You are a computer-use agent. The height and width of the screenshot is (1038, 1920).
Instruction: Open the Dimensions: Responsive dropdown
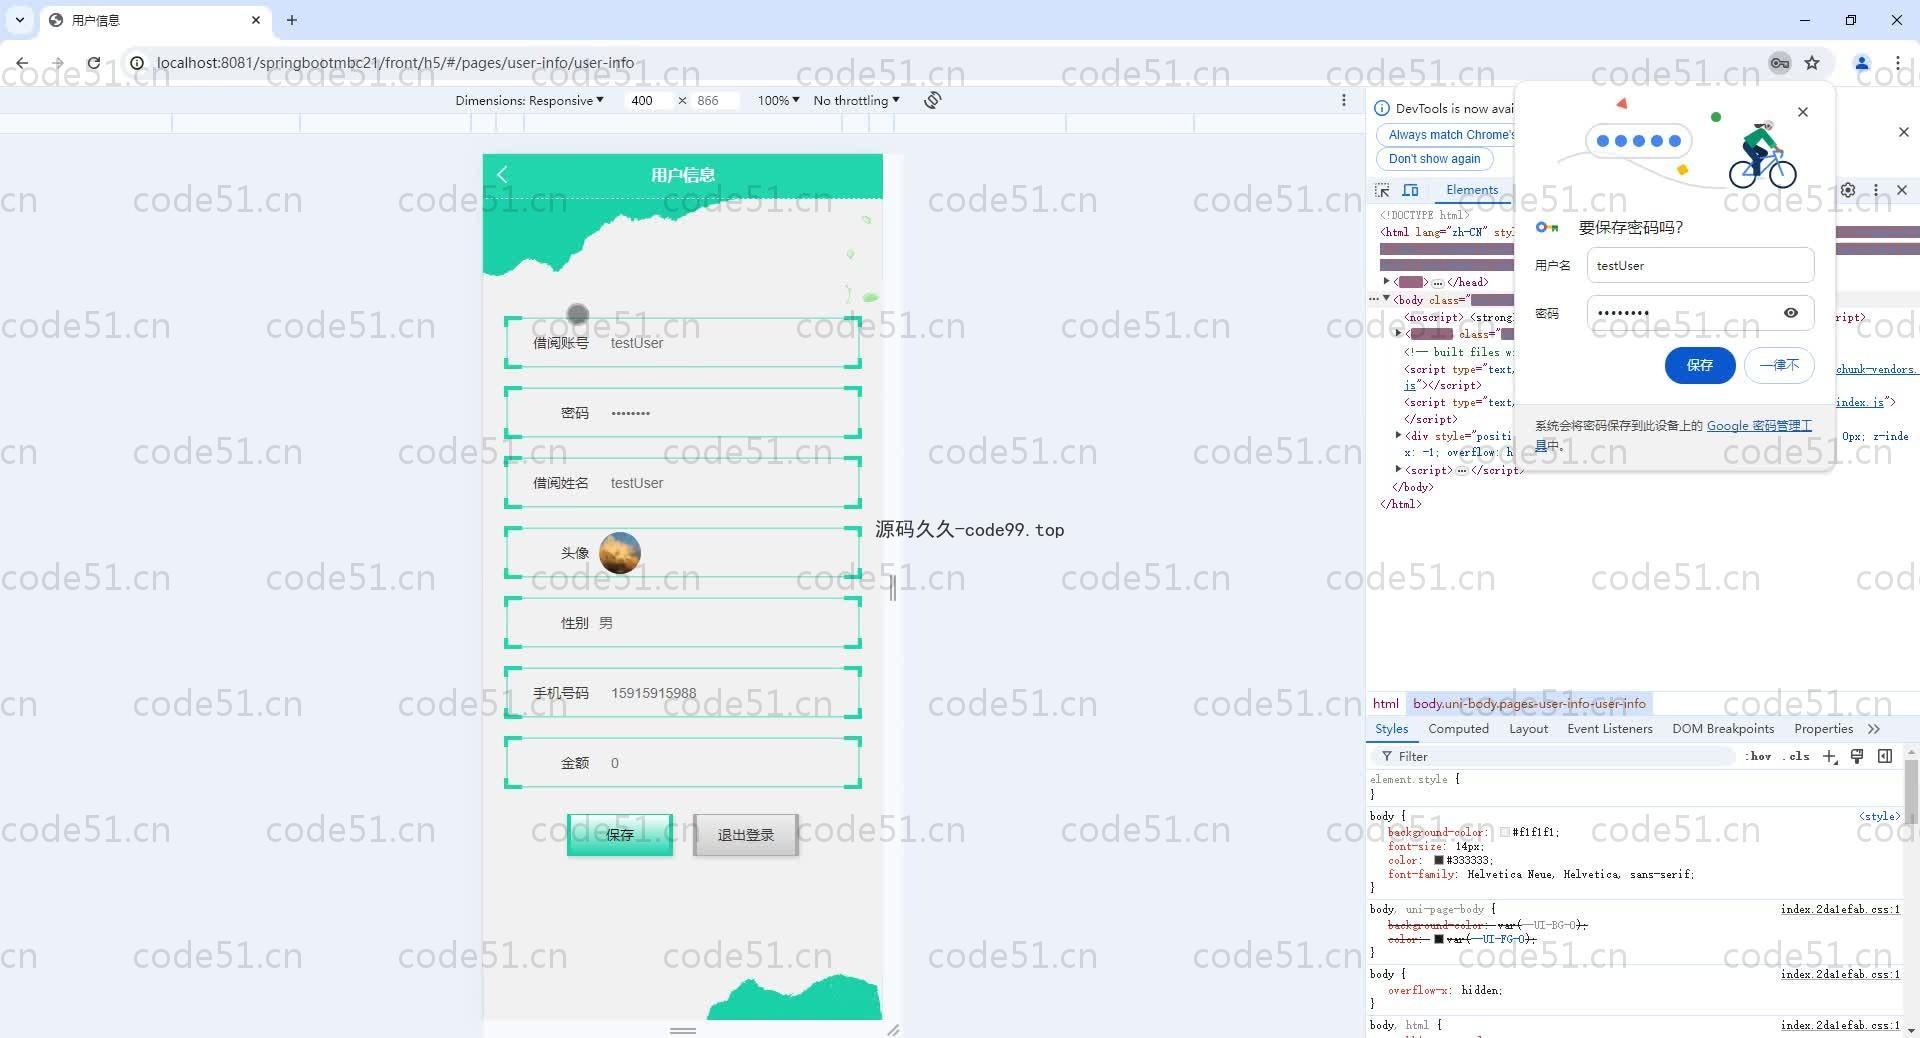(529, 100)
